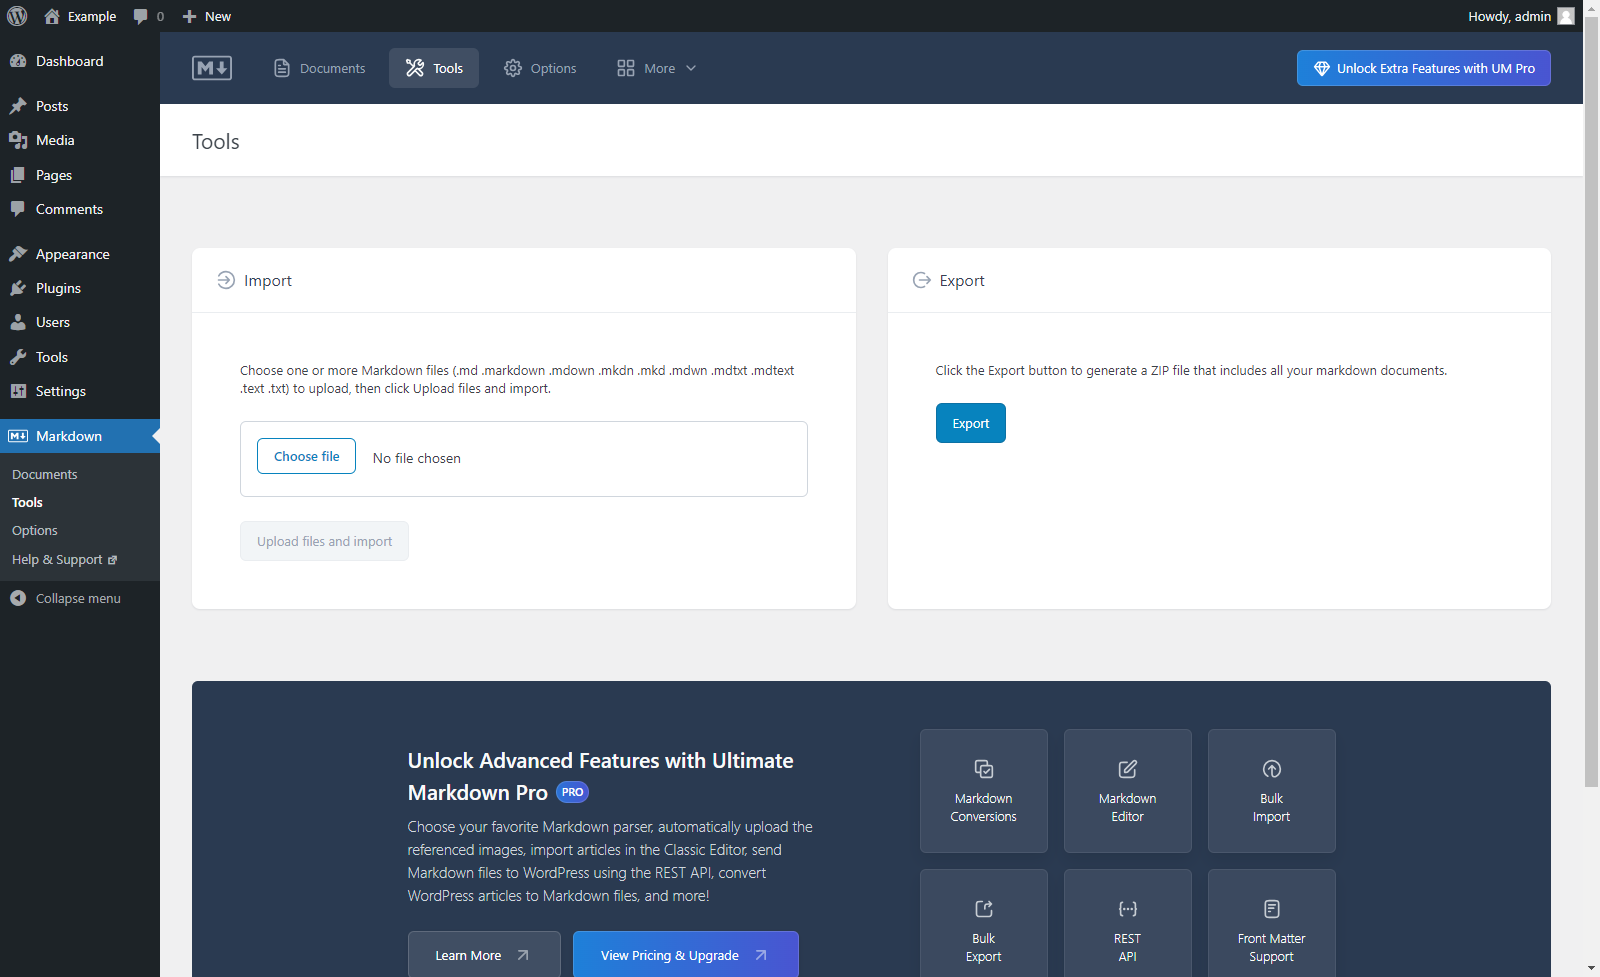Open the Example site home icon

(52, 16)
